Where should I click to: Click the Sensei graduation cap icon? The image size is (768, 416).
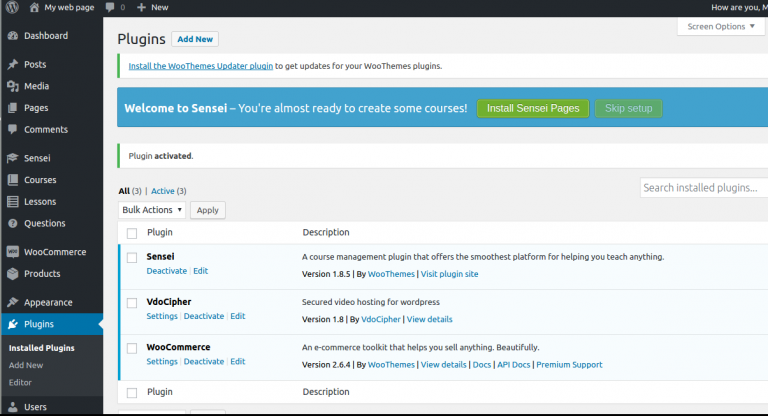(13, 158)
